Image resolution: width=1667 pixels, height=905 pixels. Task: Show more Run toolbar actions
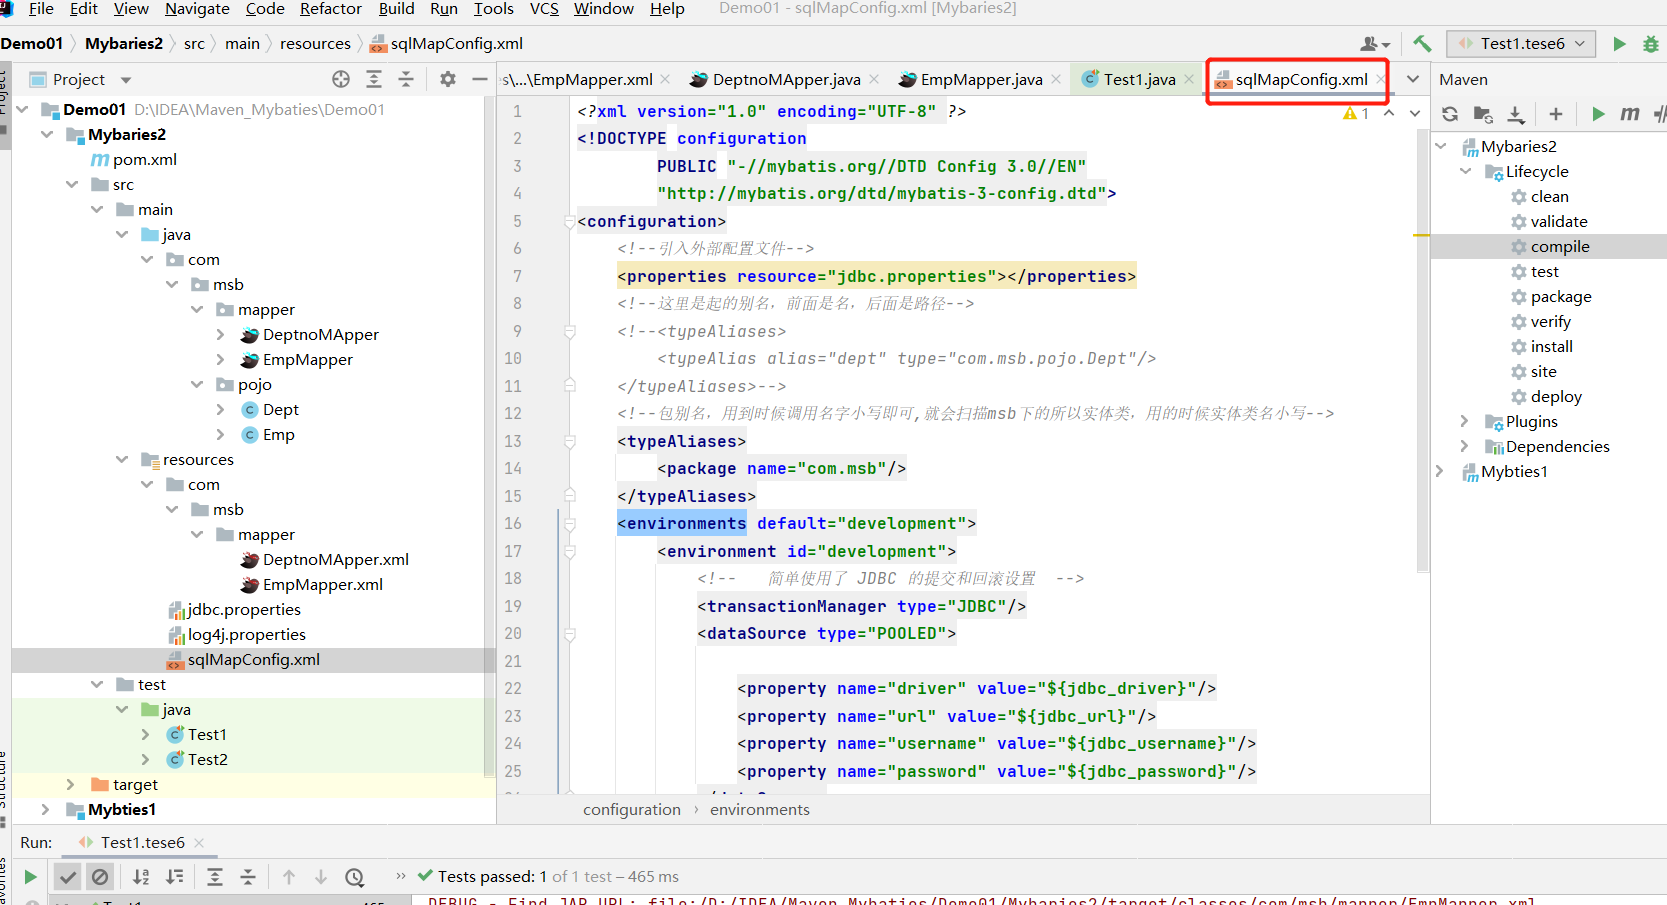coord(401,876)
